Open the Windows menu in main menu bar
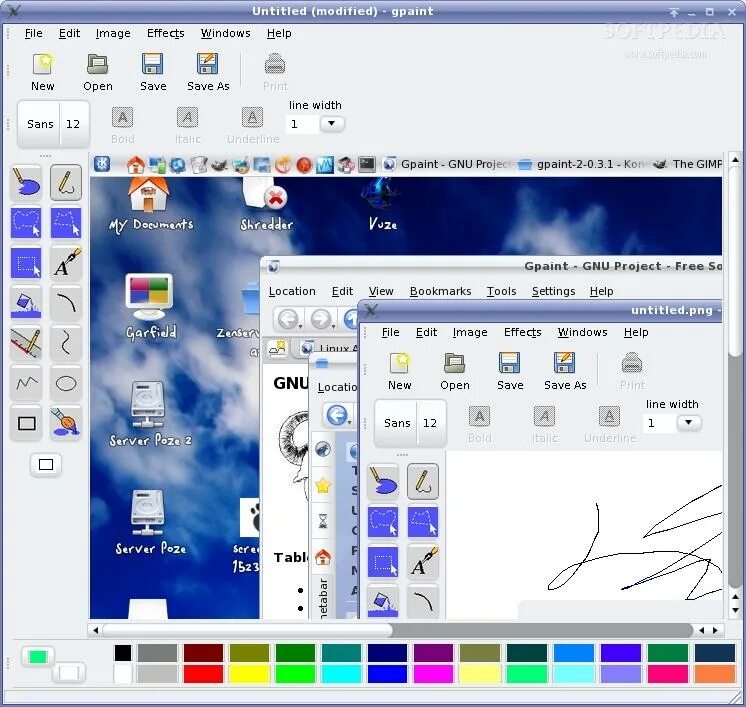This screenshot has width=746, height=707. (226, 33)
